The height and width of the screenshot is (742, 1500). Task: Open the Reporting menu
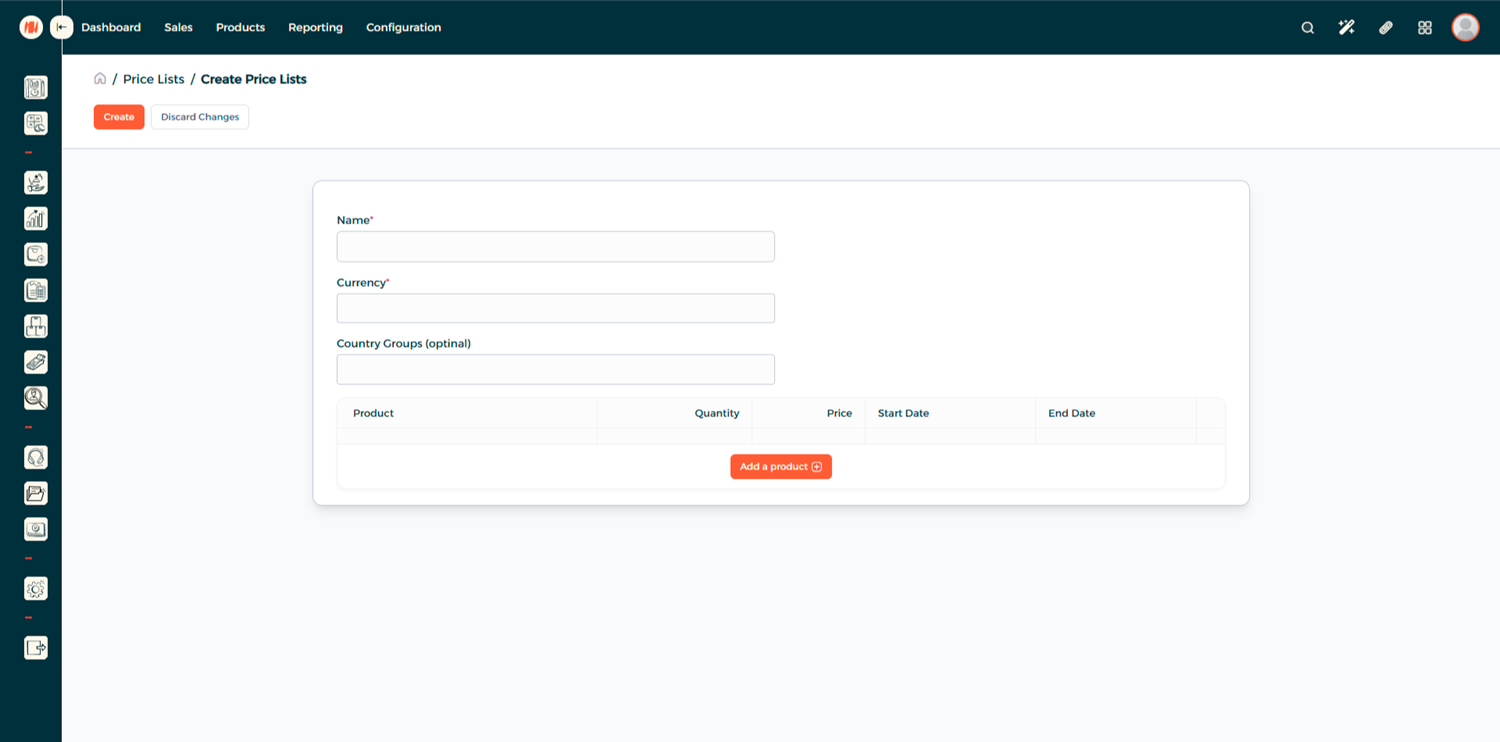pos(315,28)
